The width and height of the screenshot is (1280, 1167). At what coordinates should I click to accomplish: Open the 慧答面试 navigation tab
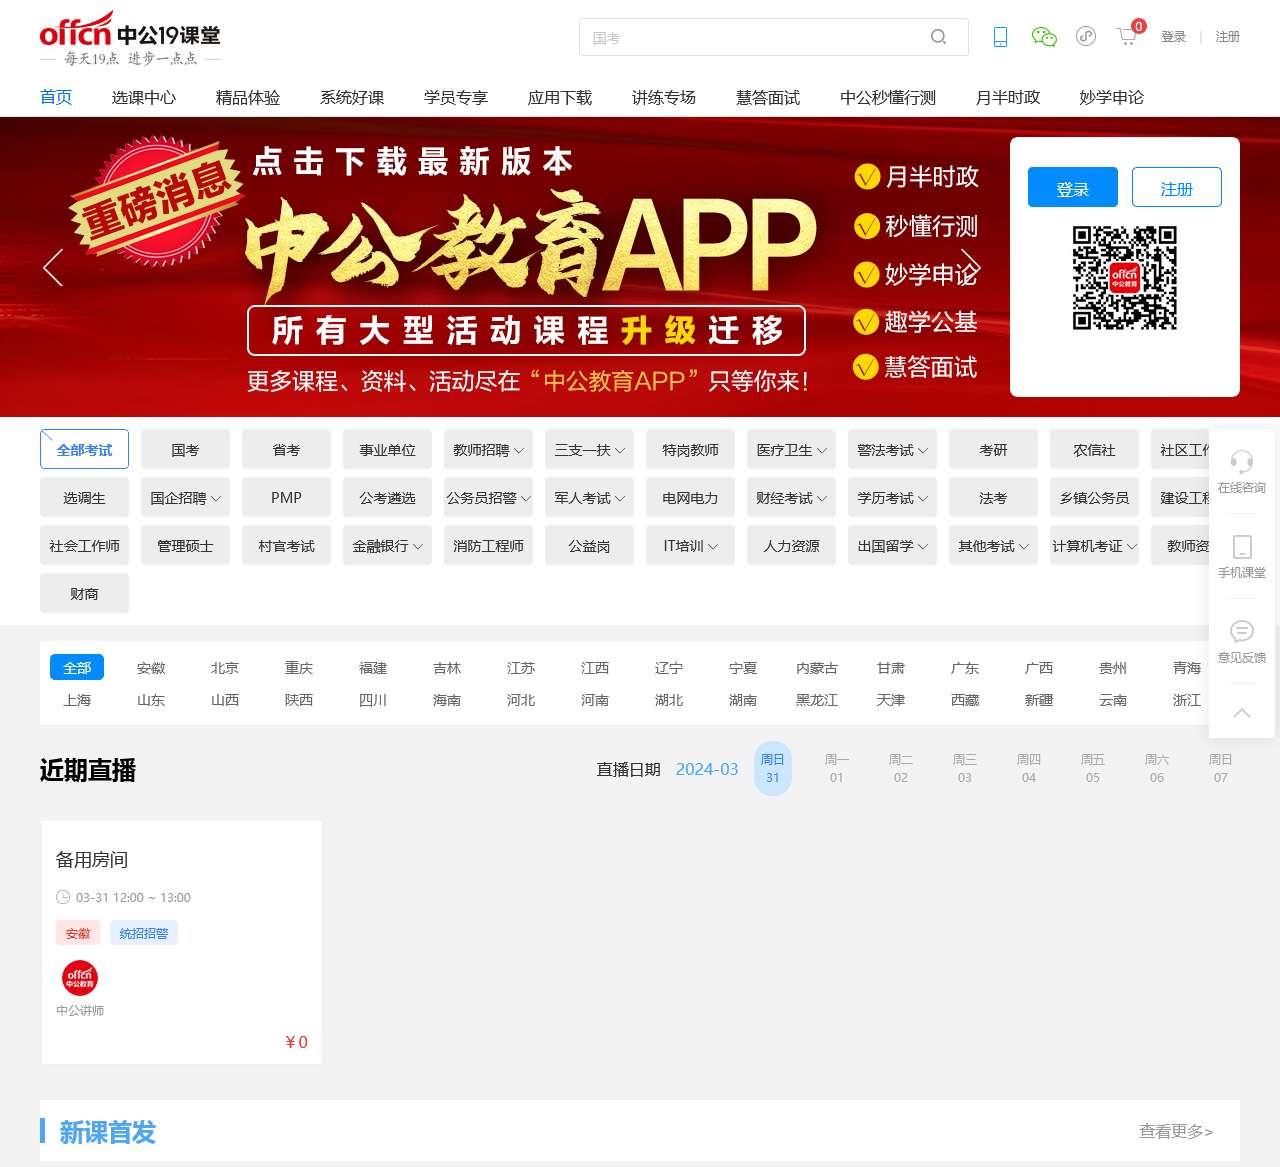tap(768, 97)
